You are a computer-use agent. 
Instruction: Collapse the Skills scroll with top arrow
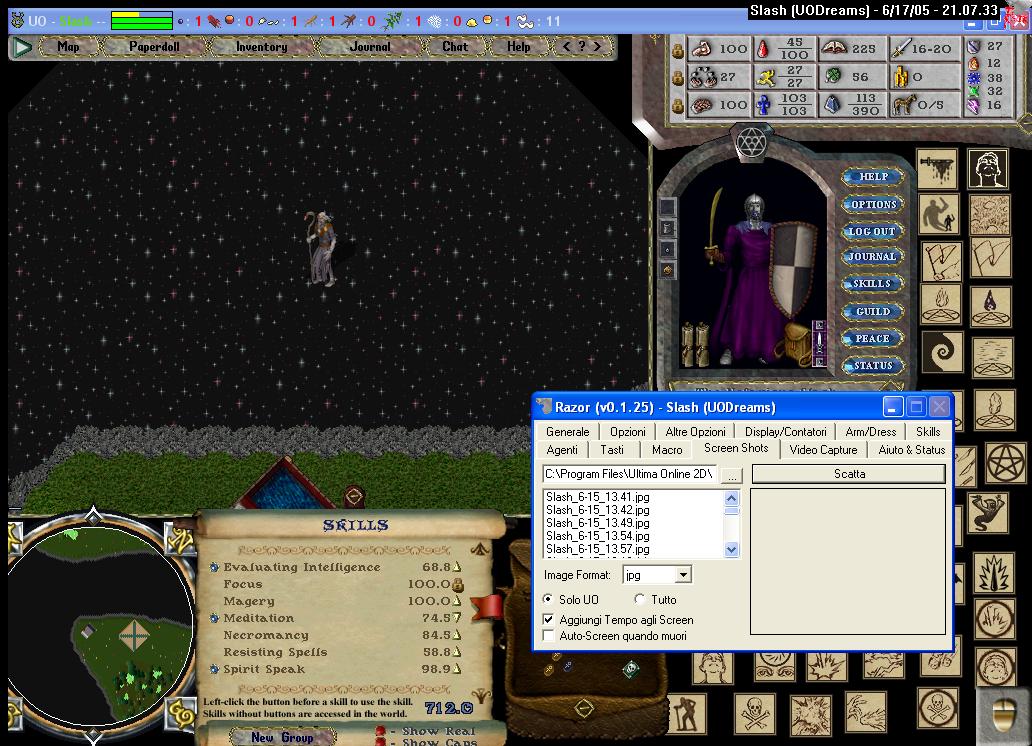[x=480, y=548]
